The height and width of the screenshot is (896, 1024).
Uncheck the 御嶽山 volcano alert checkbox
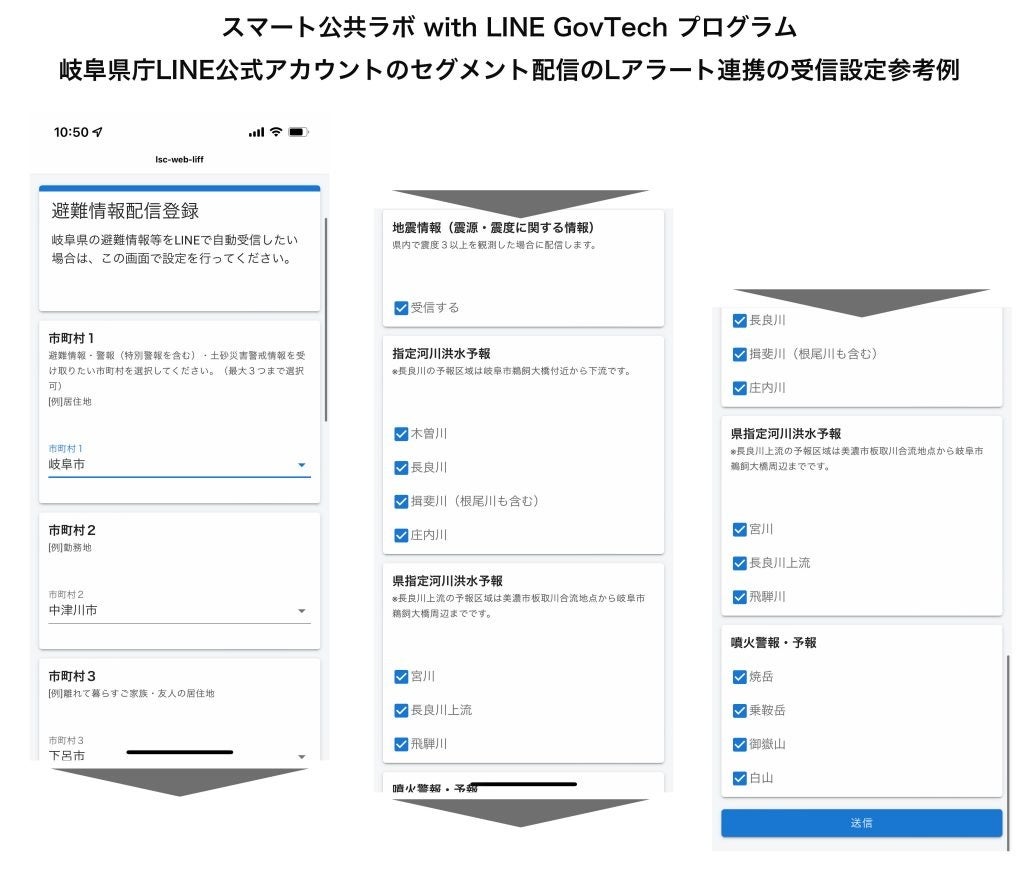pyautogui.click(x=739, y=744)
